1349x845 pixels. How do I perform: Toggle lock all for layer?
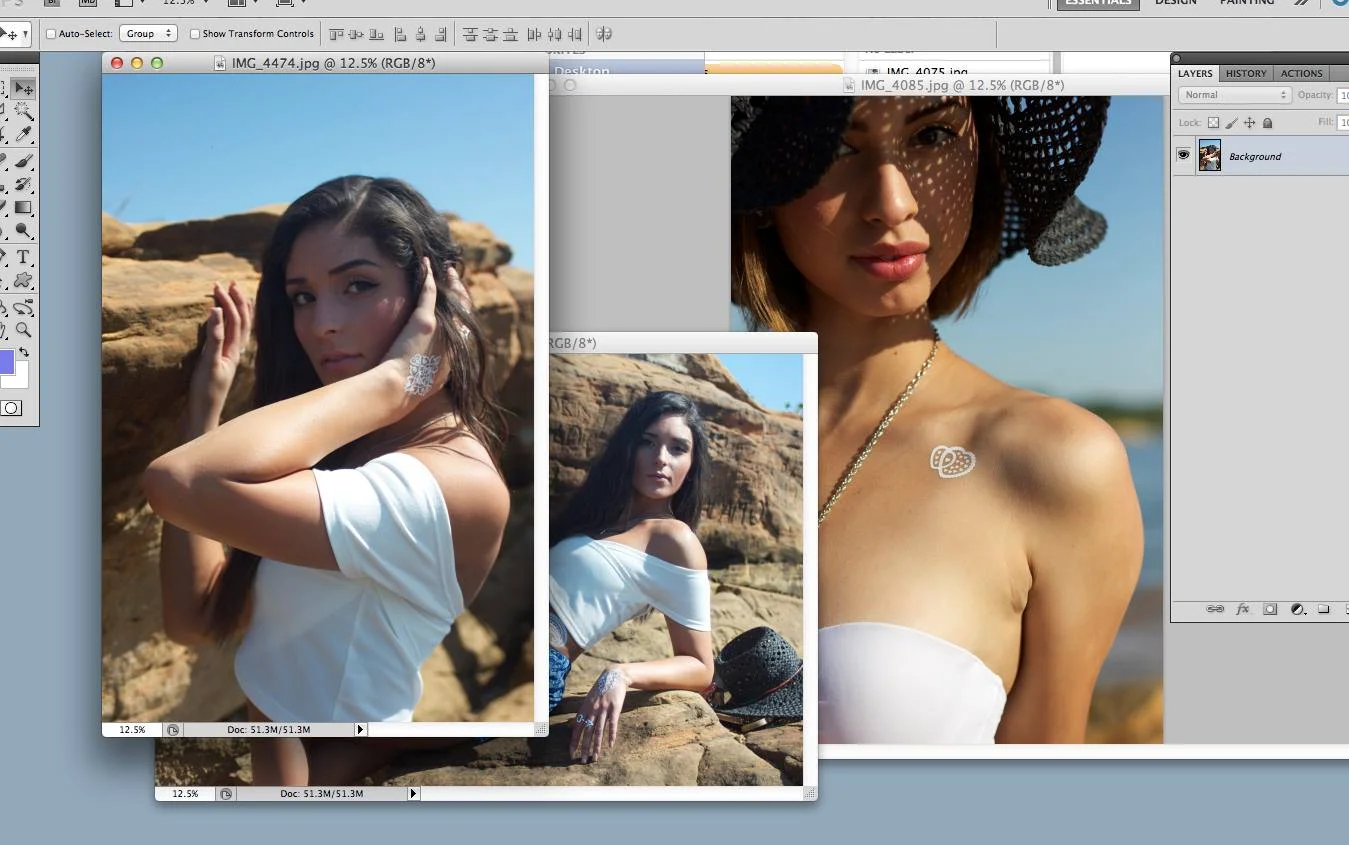pyautogui.click(x=1267, y=122)
